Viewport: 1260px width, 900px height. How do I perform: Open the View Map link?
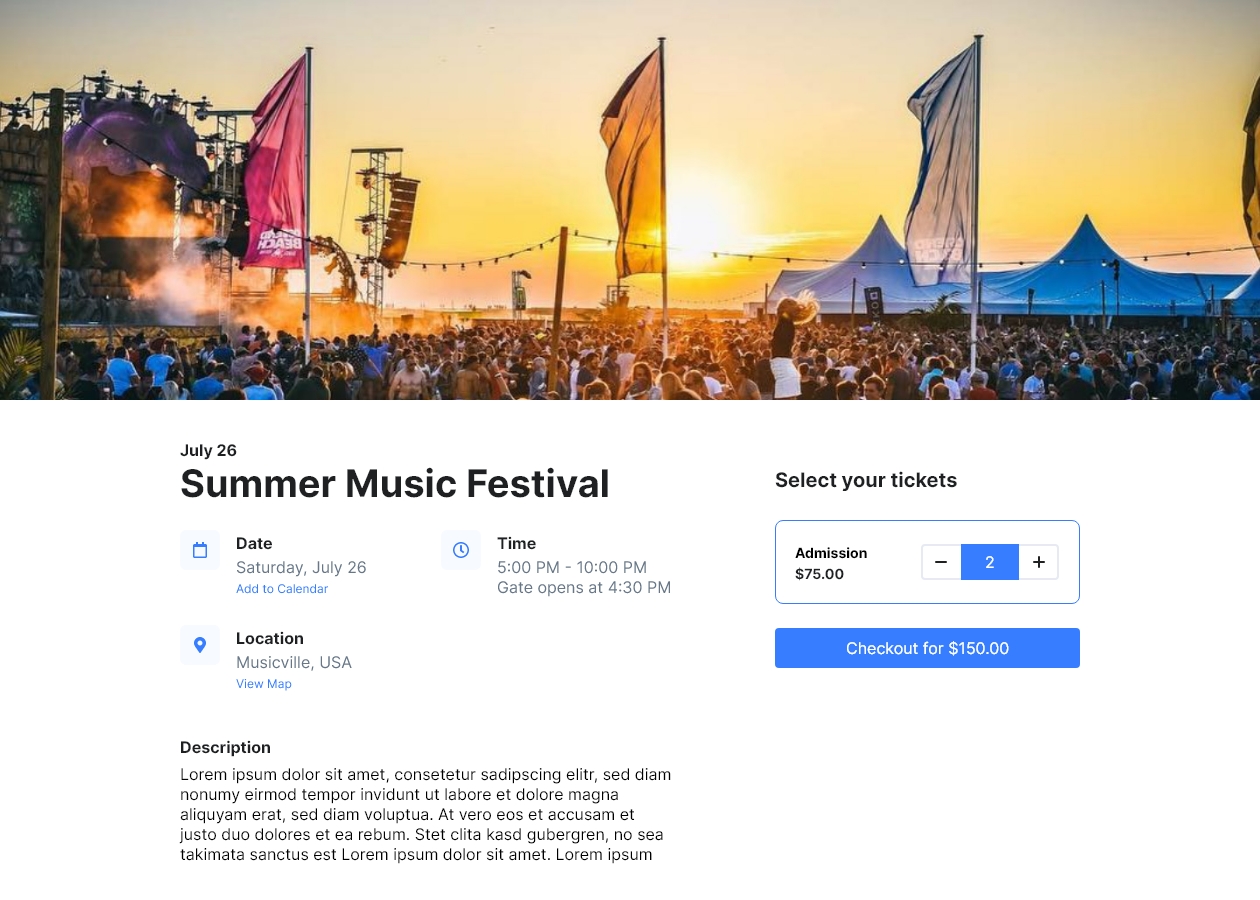click(264, 684)
